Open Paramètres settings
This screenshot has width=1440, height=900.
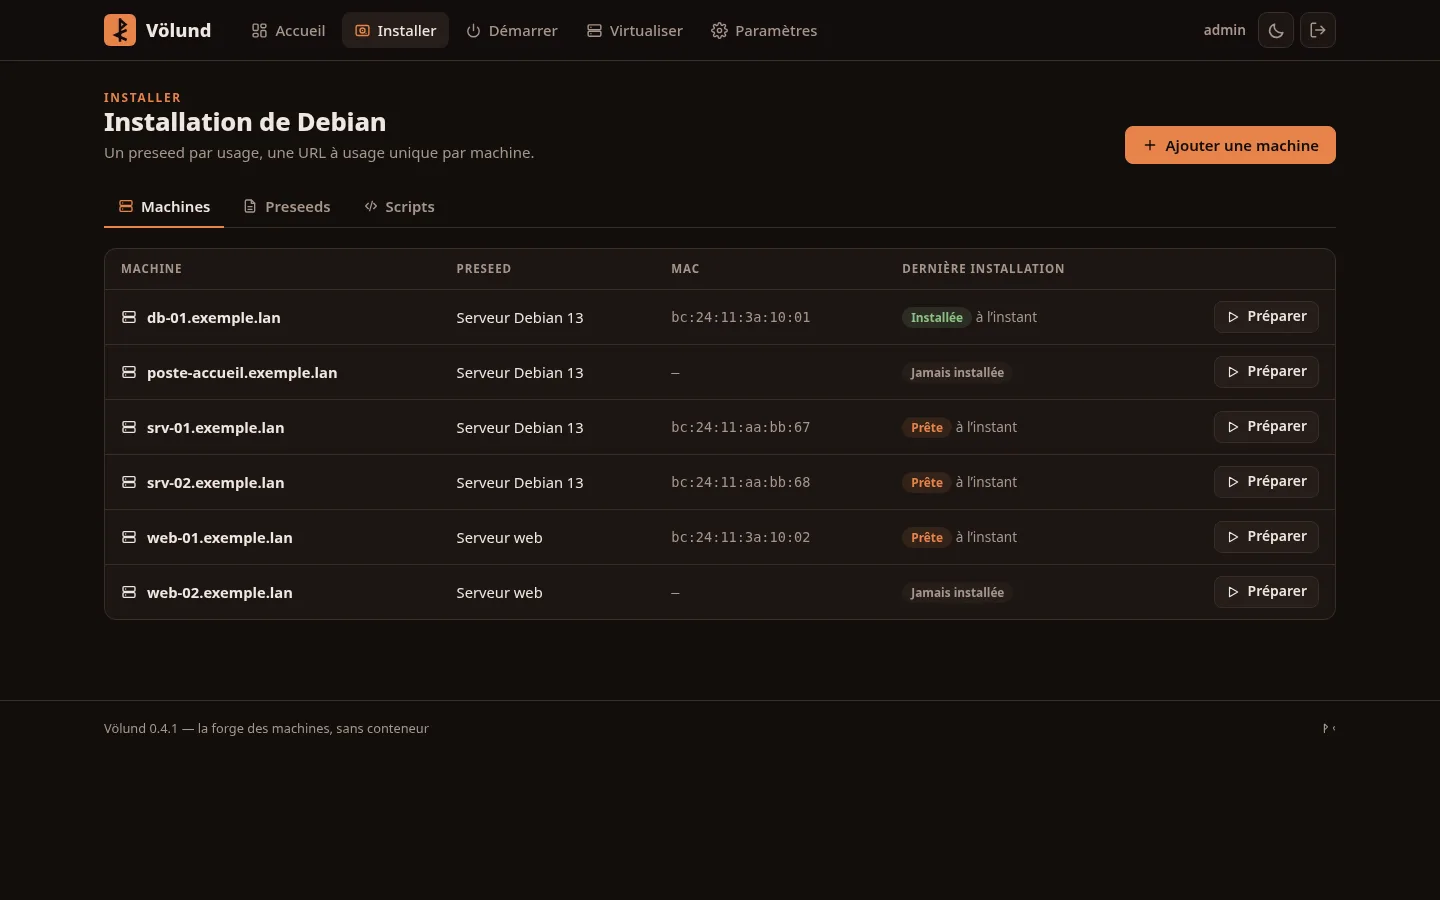point(764,31)
